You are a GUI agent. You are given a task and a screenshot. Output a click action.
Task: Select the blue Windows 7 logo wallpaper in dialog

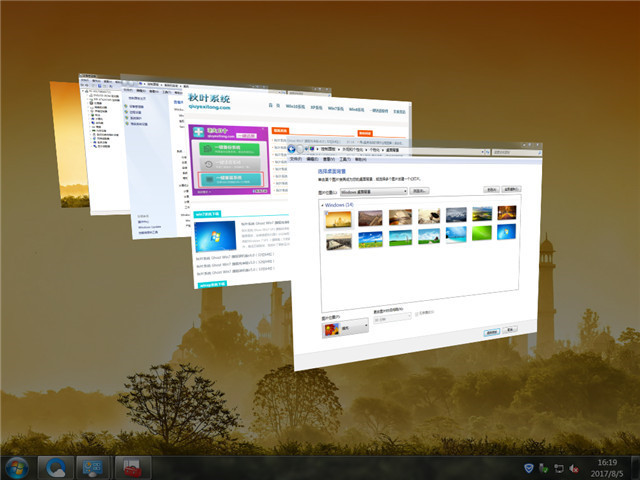[507, 232]
